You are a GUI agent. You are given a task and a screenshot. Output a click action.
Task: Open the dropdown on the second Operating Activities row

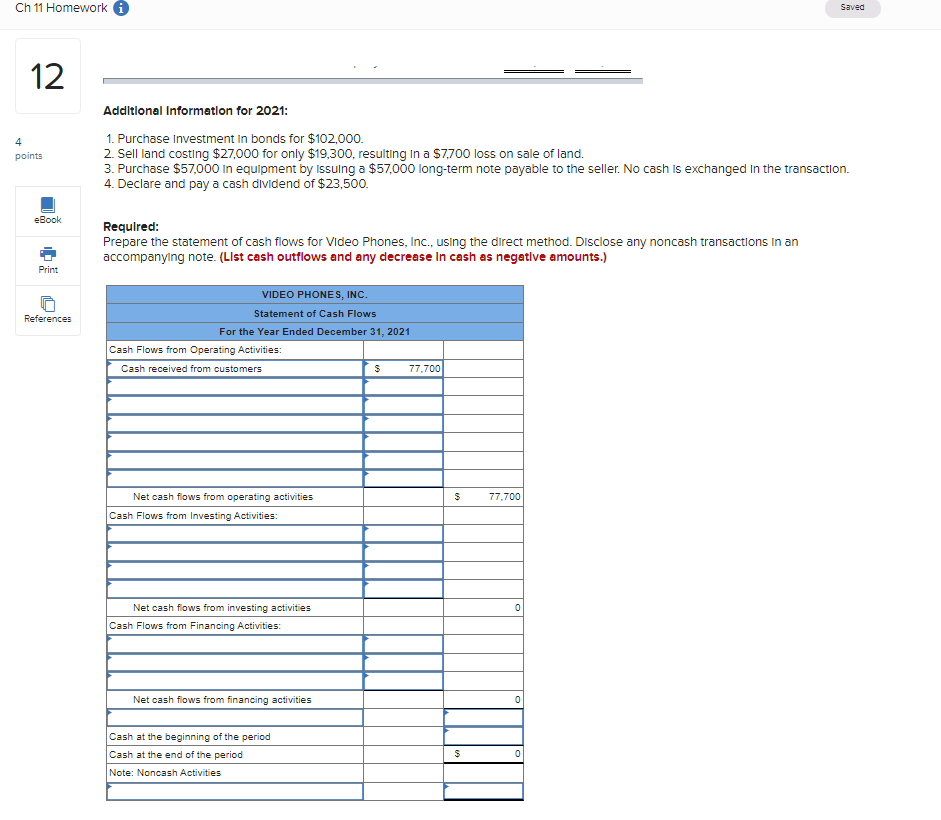pyautogui.click(x=235, y=404)
